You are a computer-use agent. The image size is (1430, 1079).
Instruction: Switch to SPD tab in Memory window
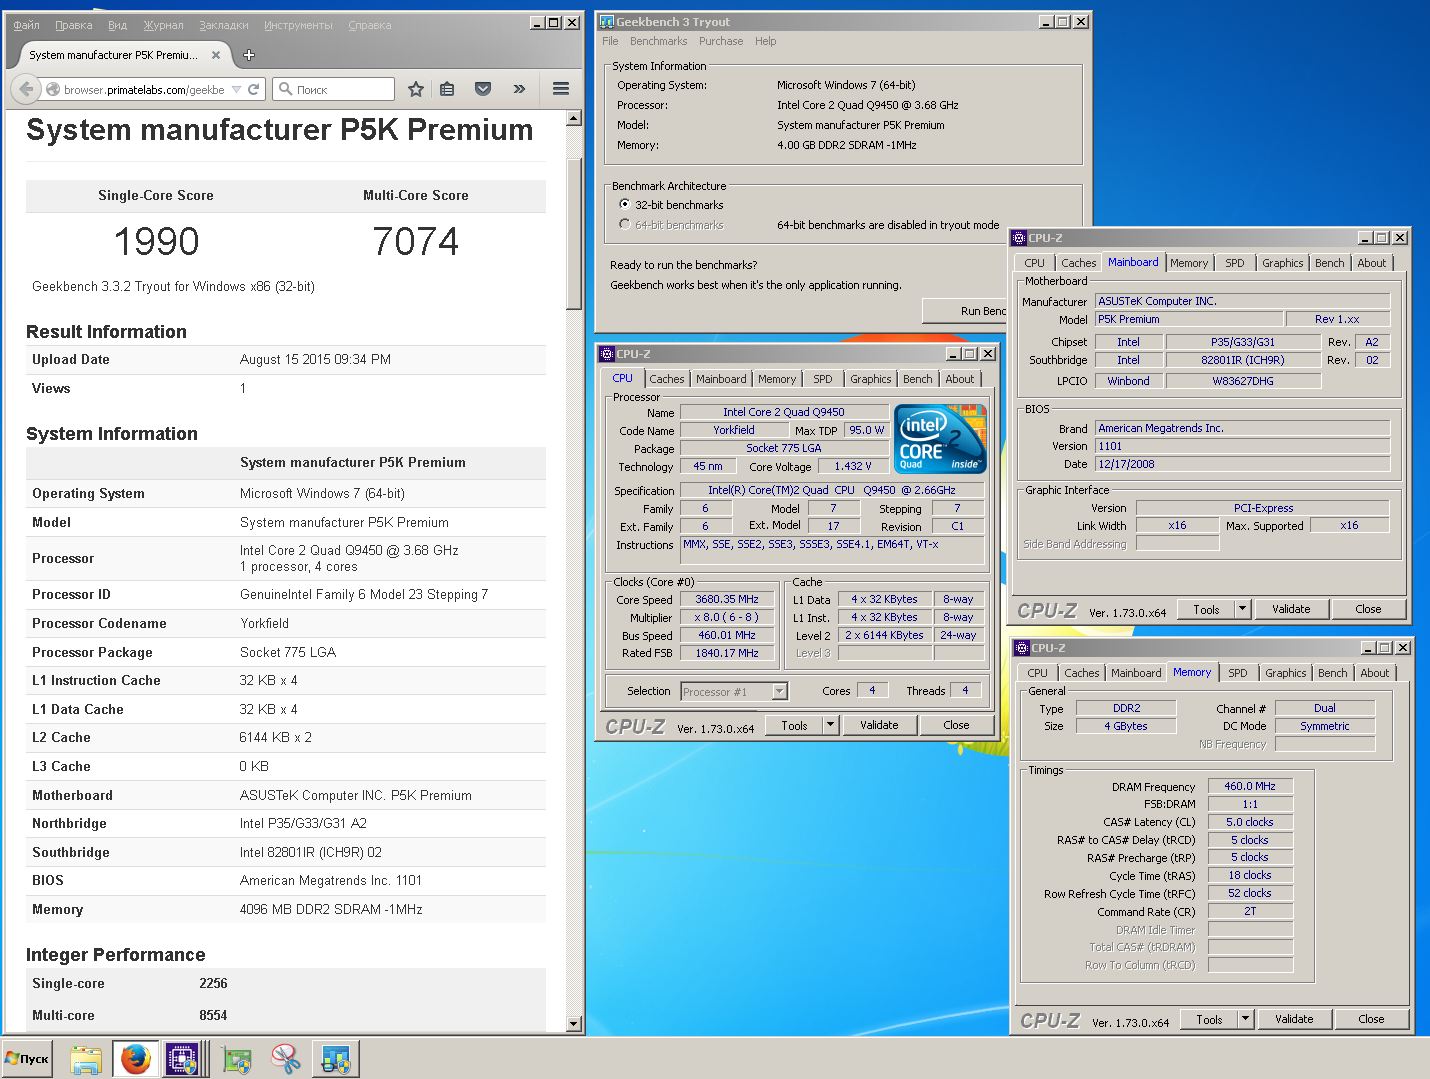click(x=1238, y=673)
